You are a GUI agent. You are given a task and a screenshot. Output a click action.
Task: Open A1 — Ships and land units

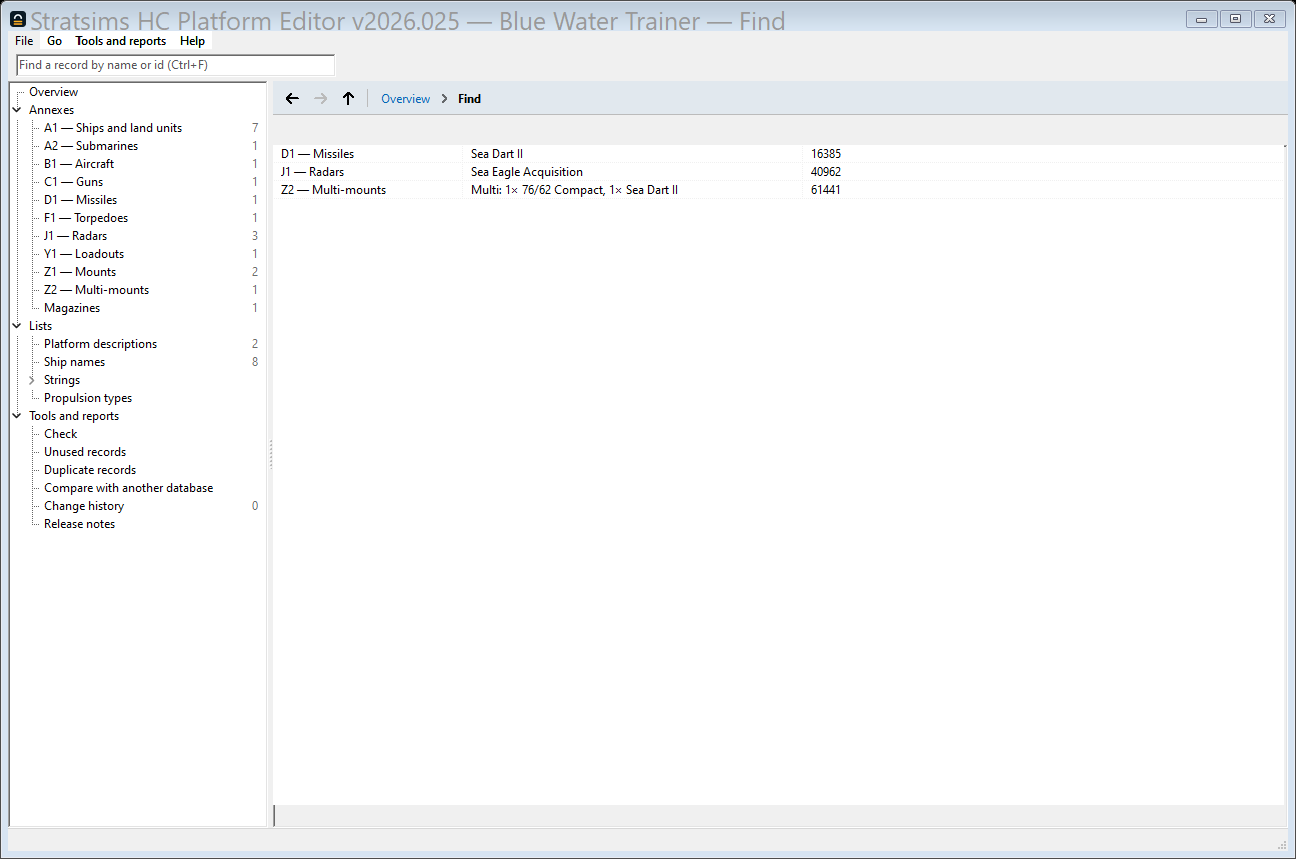click(113, 128)
